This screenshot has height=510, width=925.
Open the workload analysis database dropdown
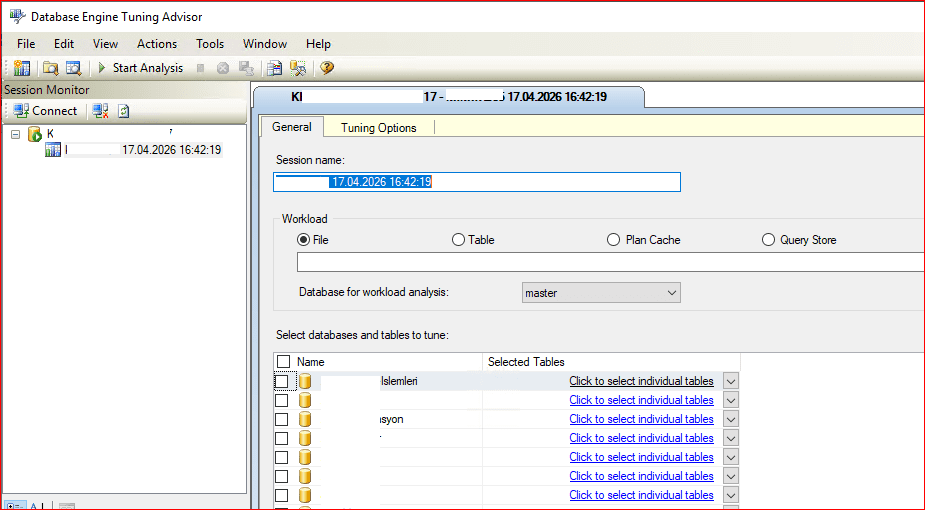point(671,293)
